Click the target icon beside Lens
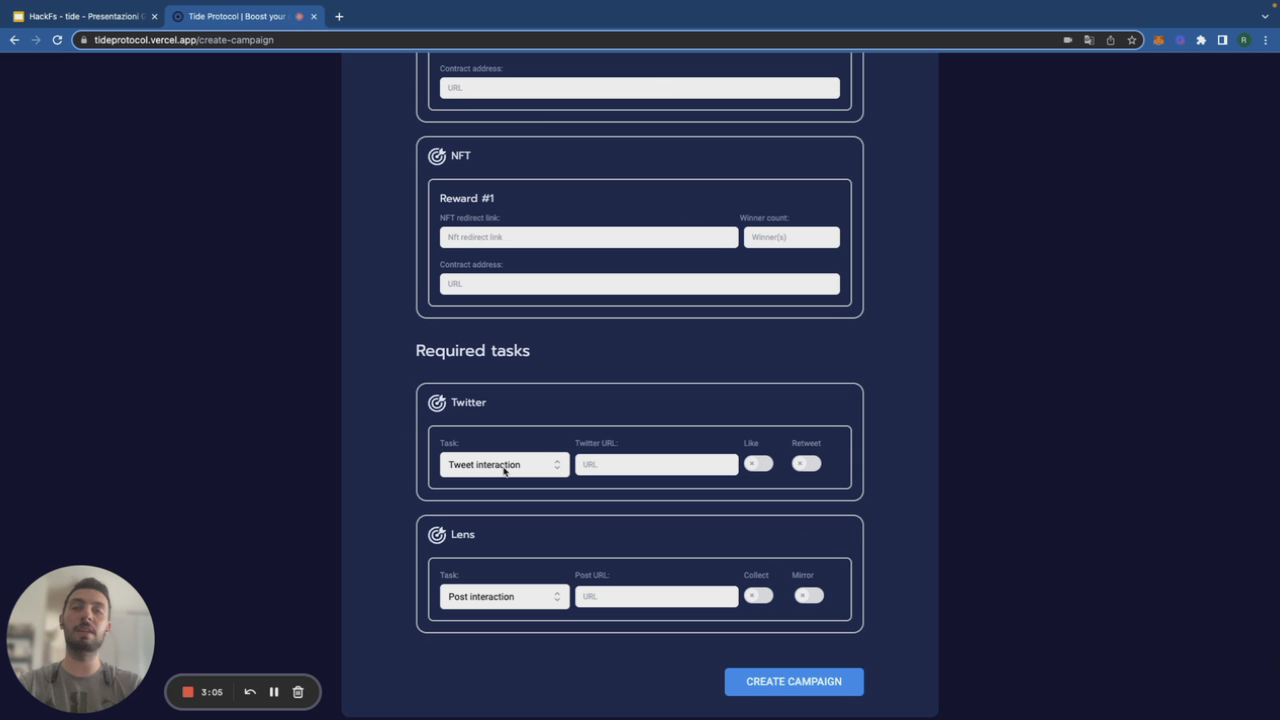Image resolution: width=1280 pixels, height=720 pixels. (437, 535)
